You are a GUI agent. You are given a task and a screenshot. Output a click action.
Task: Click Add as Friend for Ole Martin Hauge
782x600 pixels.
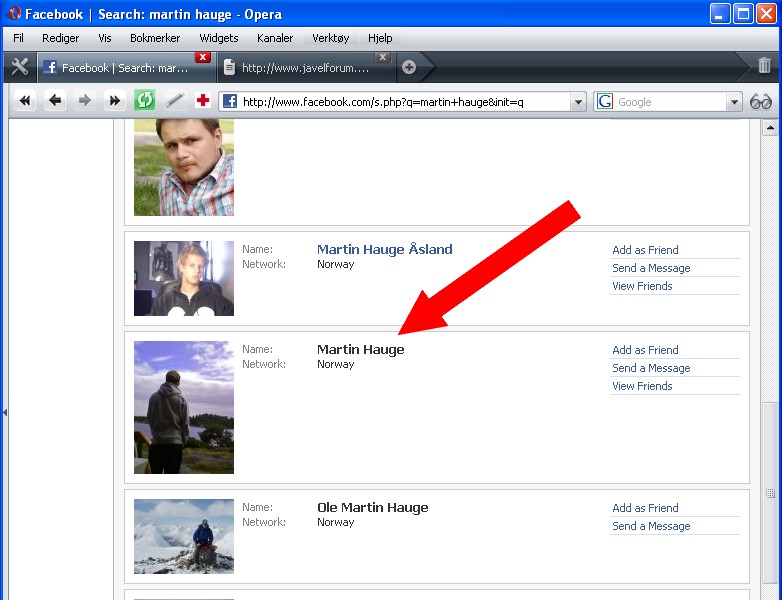click(x=645, y=508)
